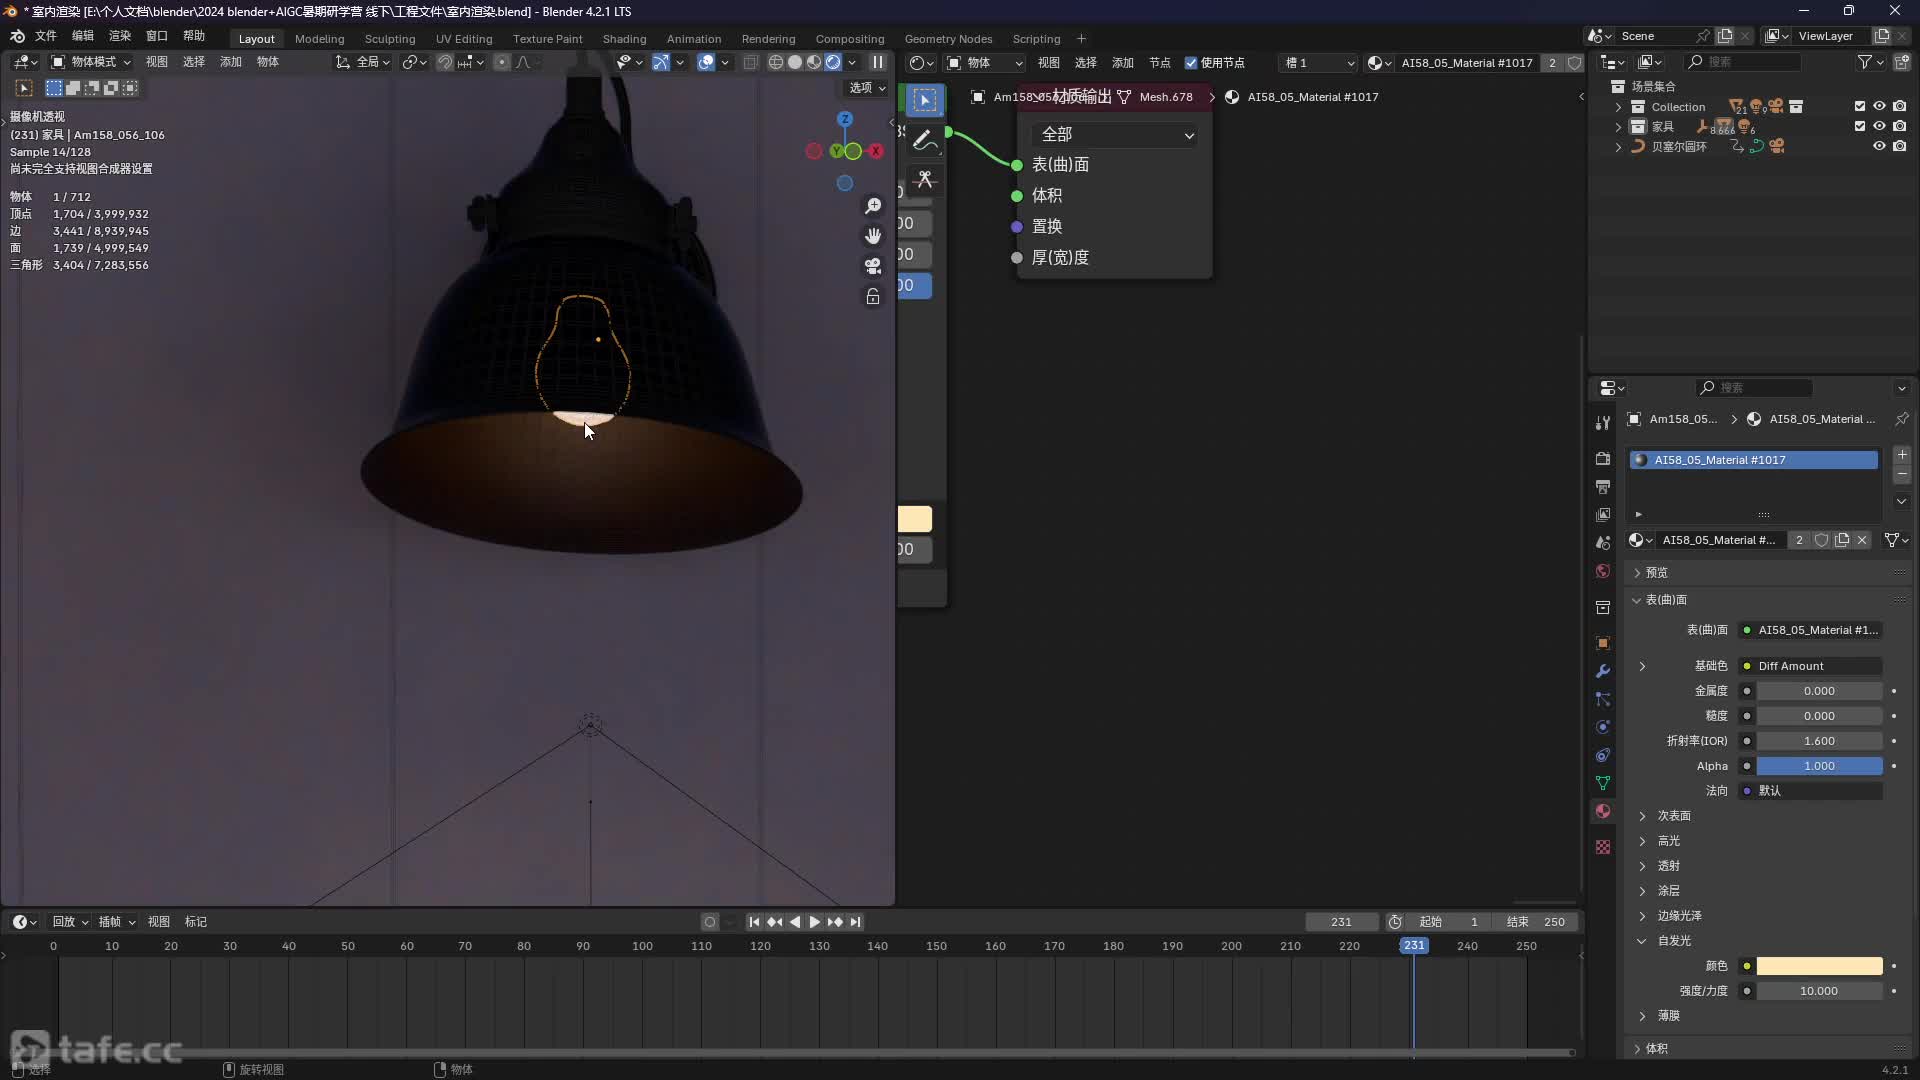
Task: Choose the annotate pencil tool in node editor
Action: click(925, 140)
